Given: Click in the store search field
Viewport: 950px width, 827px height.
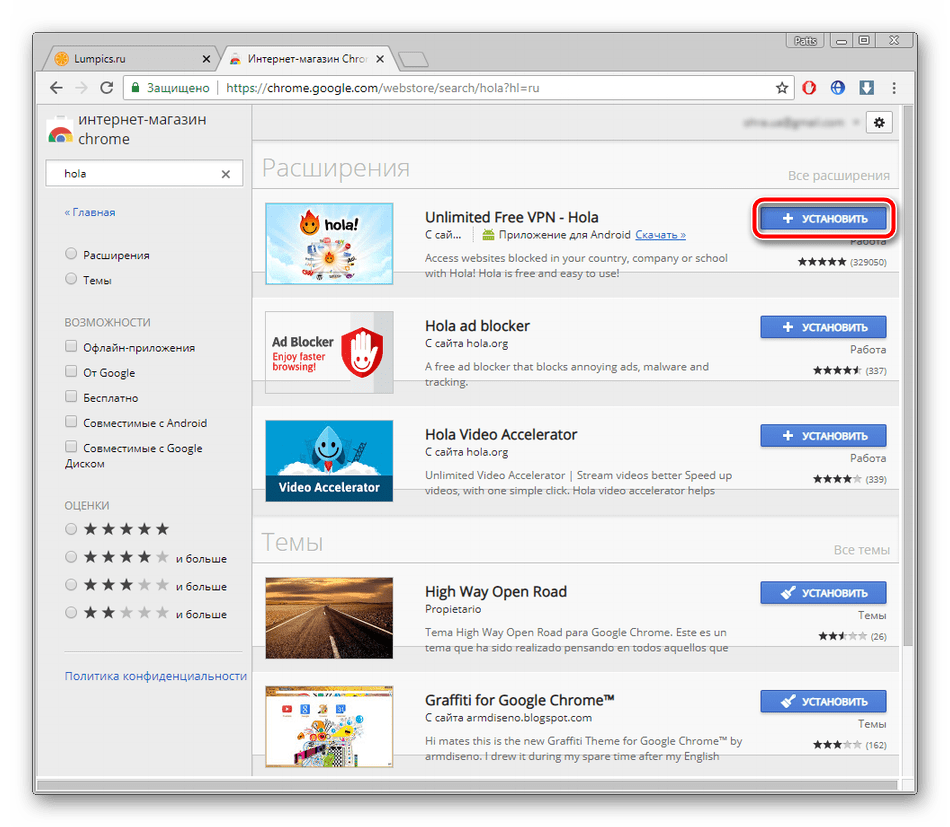Looking at the screenshot, I should pos(135,174).
